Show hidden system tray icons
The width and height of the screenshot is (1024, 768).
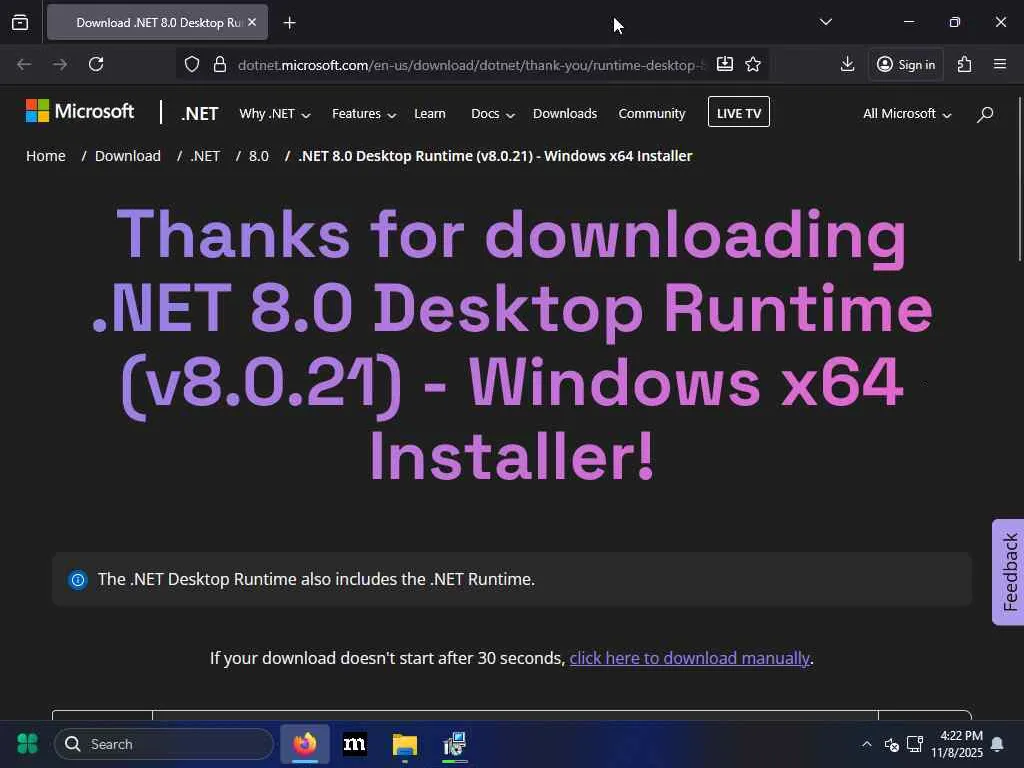click(x=867, y=744)
